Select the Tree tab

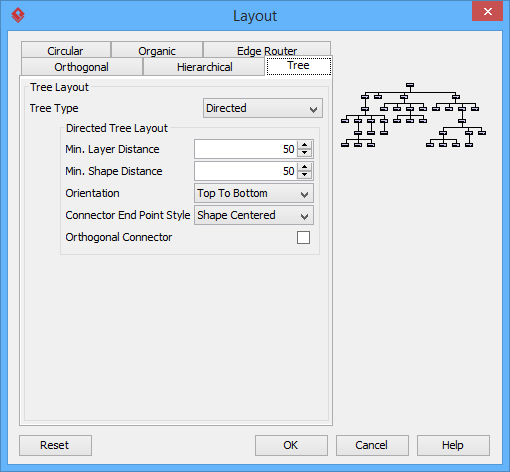click(299, 66)
